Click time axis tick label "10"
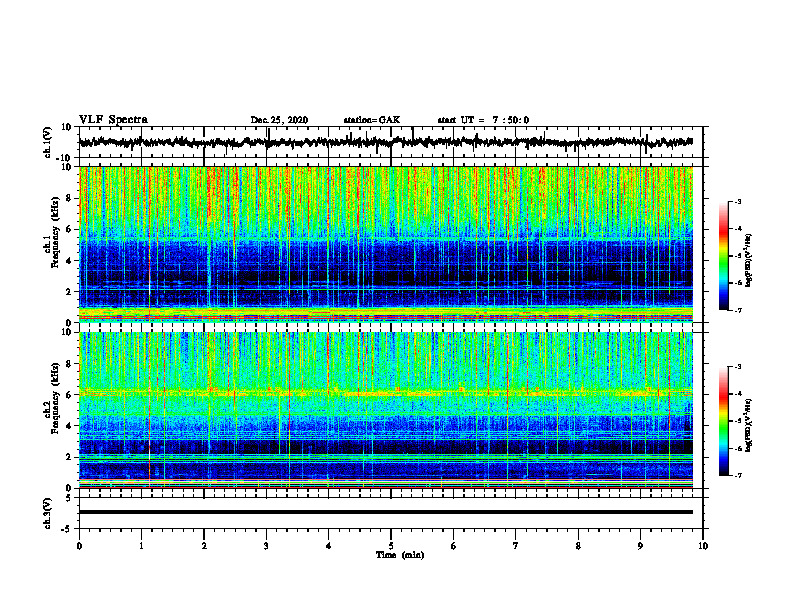Screen dimensions: 792x612 coord(703,546)
